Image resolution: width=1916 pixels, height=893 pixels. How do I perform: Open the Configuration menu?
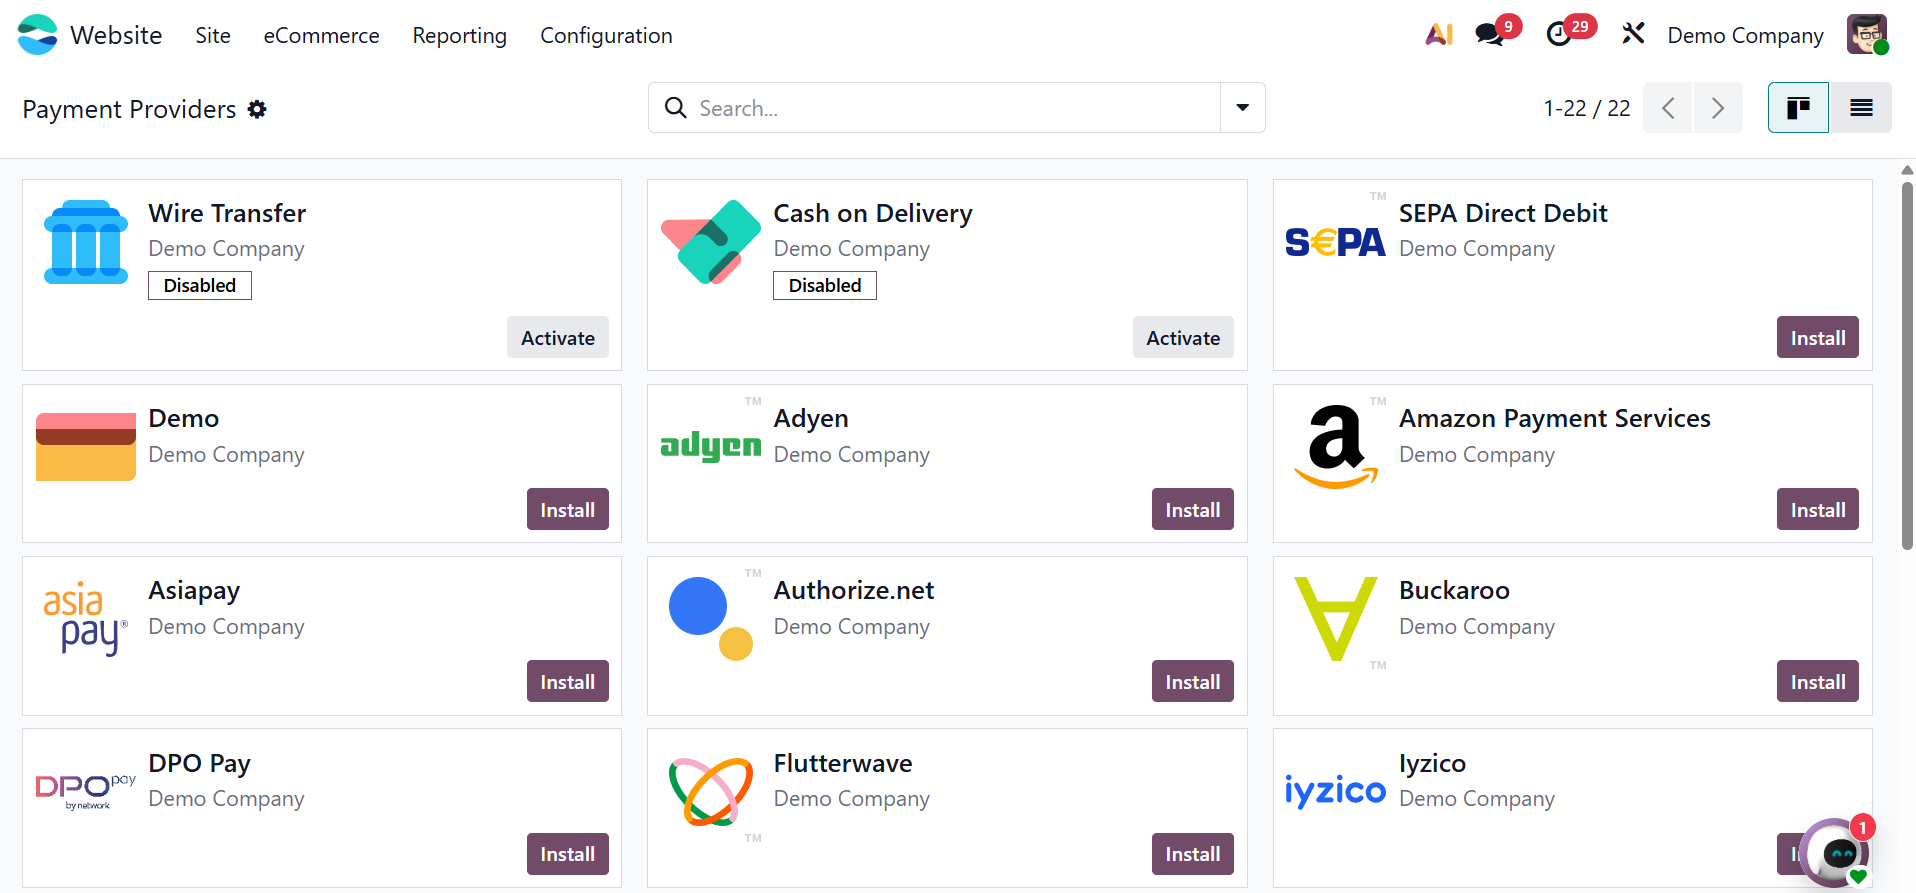606,36
